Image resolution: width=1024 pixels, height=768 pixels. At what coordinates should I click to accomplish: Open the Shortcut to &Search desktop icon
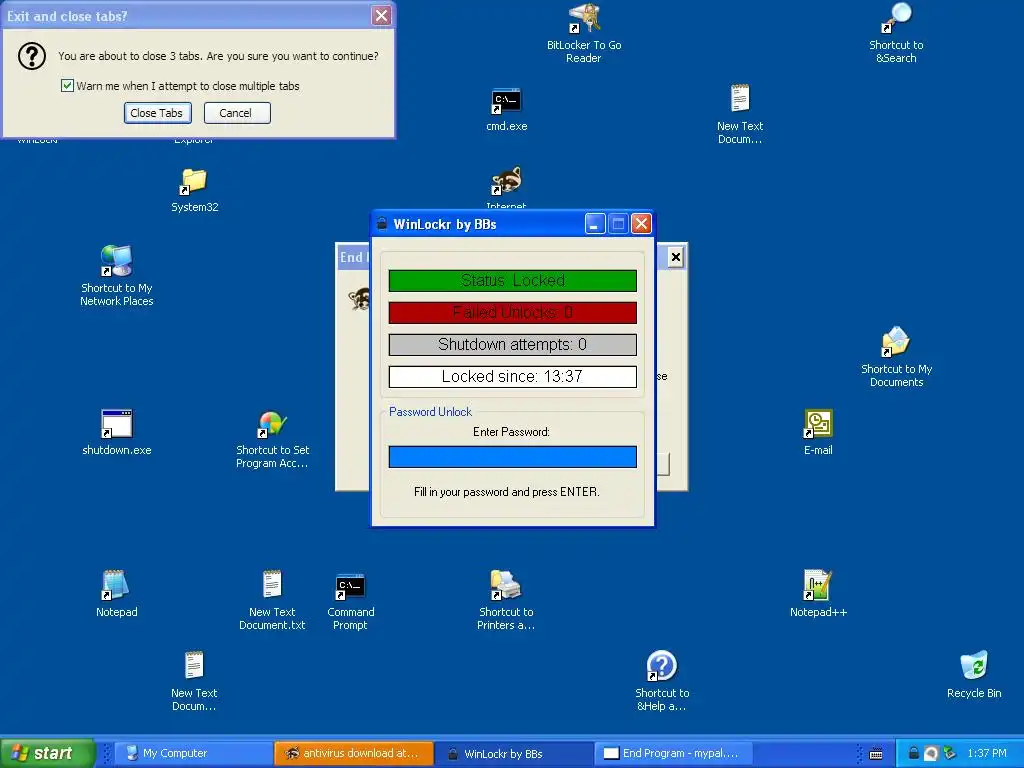coord(896,18)
